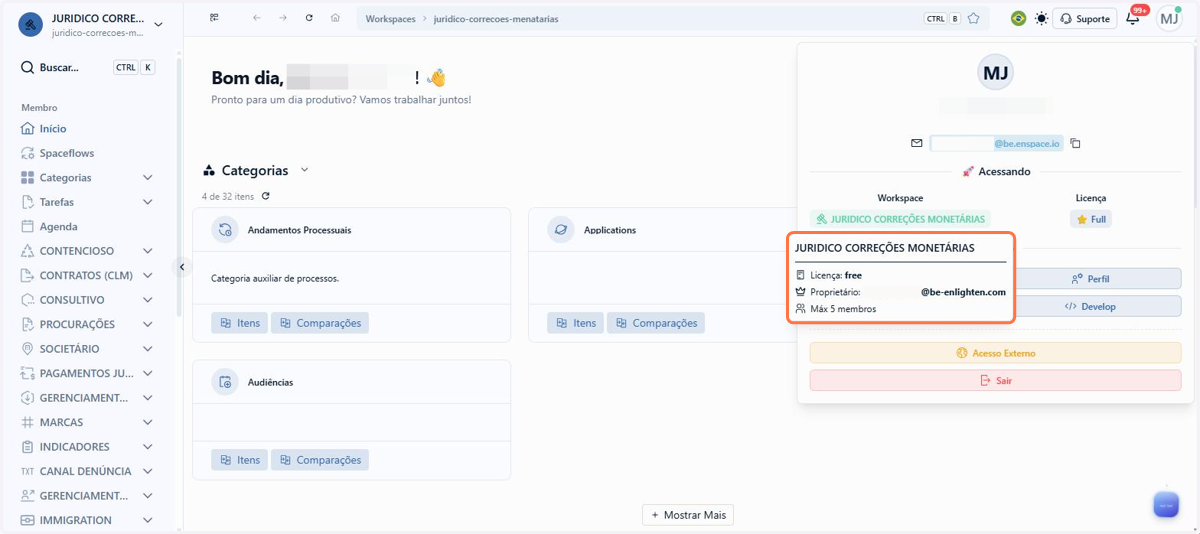The width and height of the screenshot is (1200, 534).
Task: Click the PROCURAÇÕES sidebar icon
Action: click(x=28, y=324)
